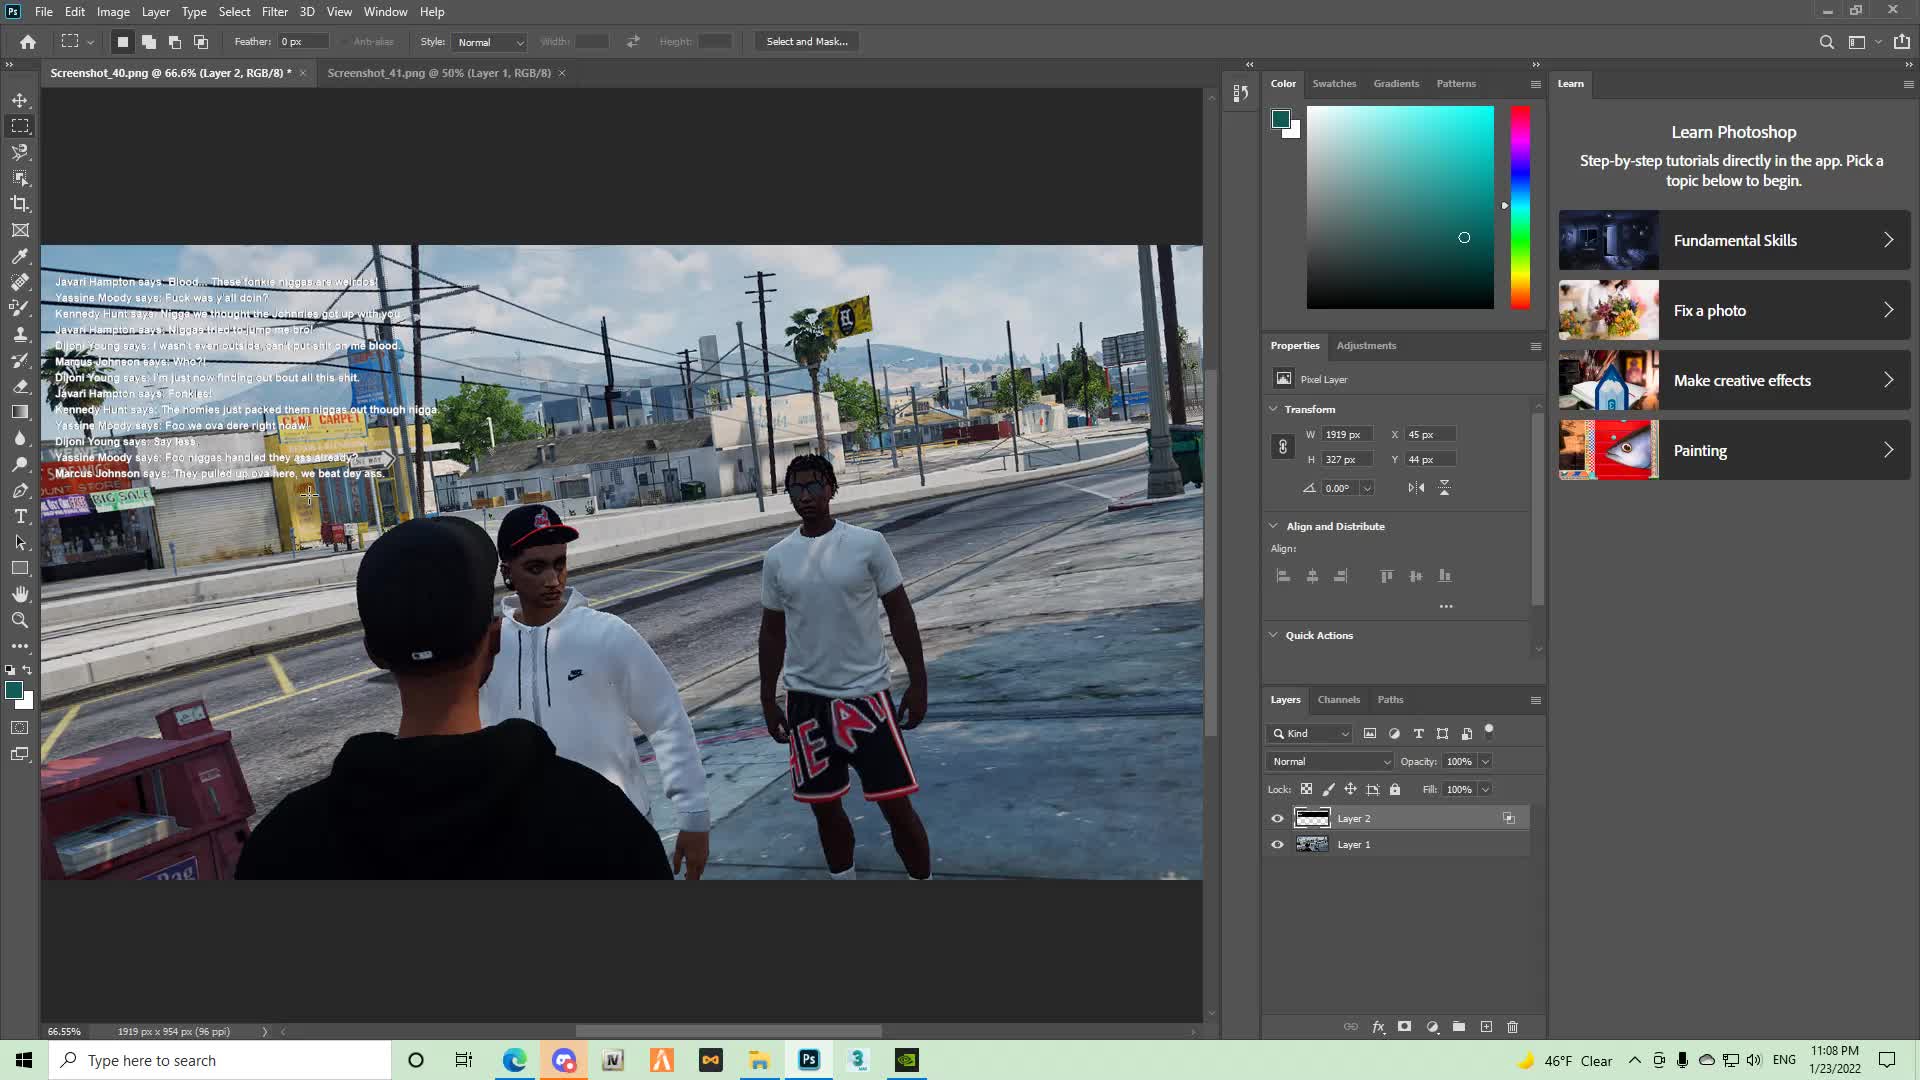Collapse the Align and Distribute section

1274,526
